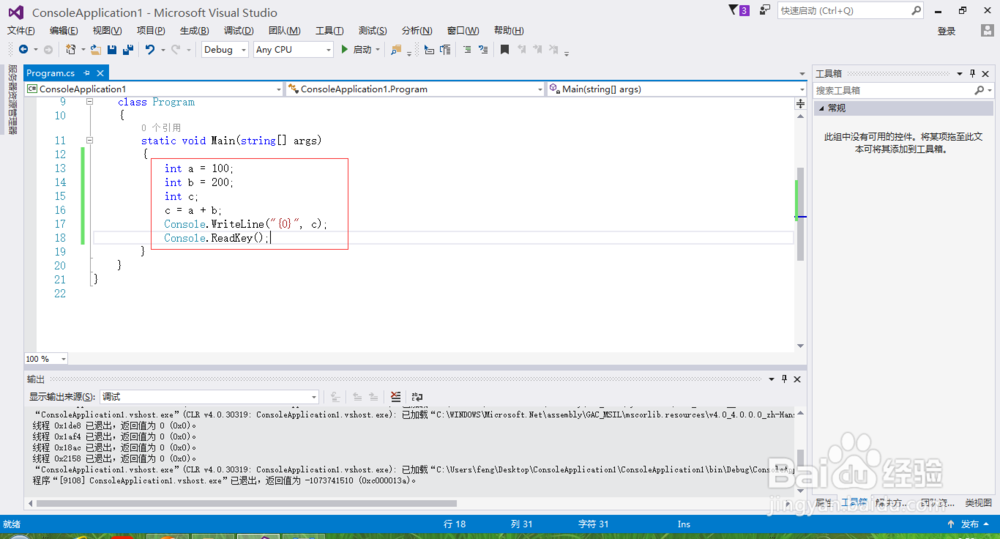Screen dimensions: 1000x539
Task: Click the Open File folder icon
Action: pyautogui.click(x=96, y=49)
